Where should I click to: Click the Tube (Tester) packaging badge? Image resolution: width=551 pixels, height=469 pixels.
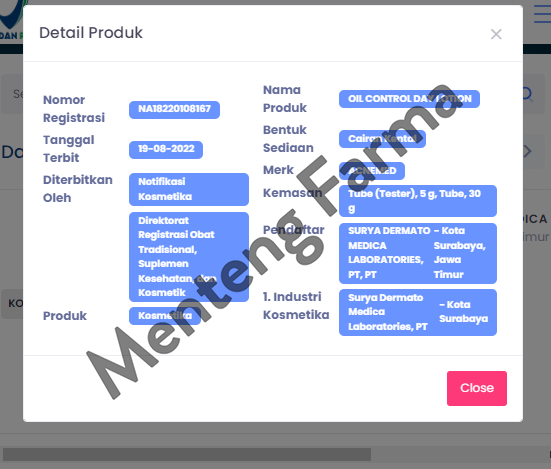point(418,201)
